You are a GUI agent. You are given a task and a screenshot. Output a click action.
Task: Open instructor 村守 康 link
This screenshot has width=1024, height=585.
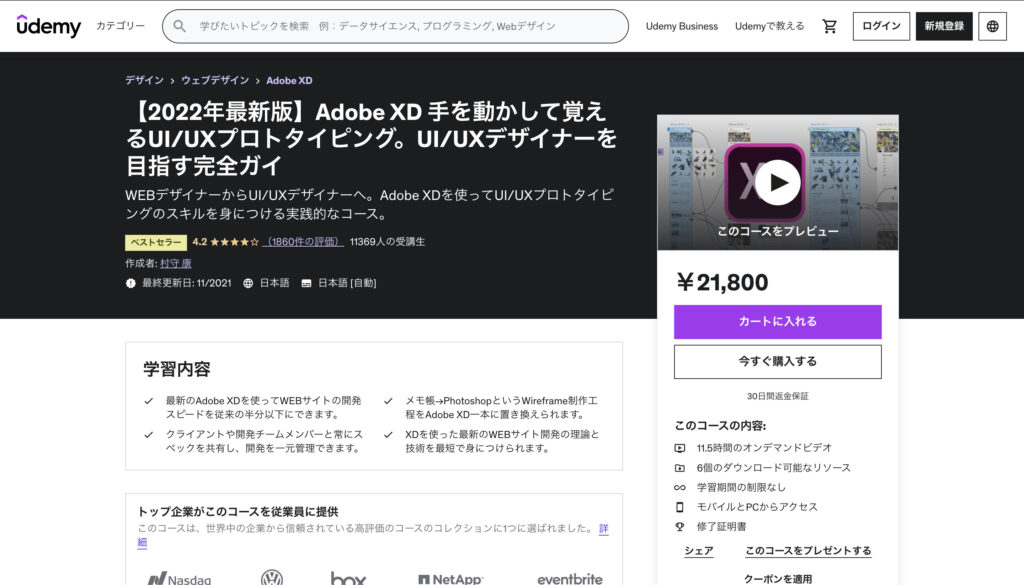(176, 263)
